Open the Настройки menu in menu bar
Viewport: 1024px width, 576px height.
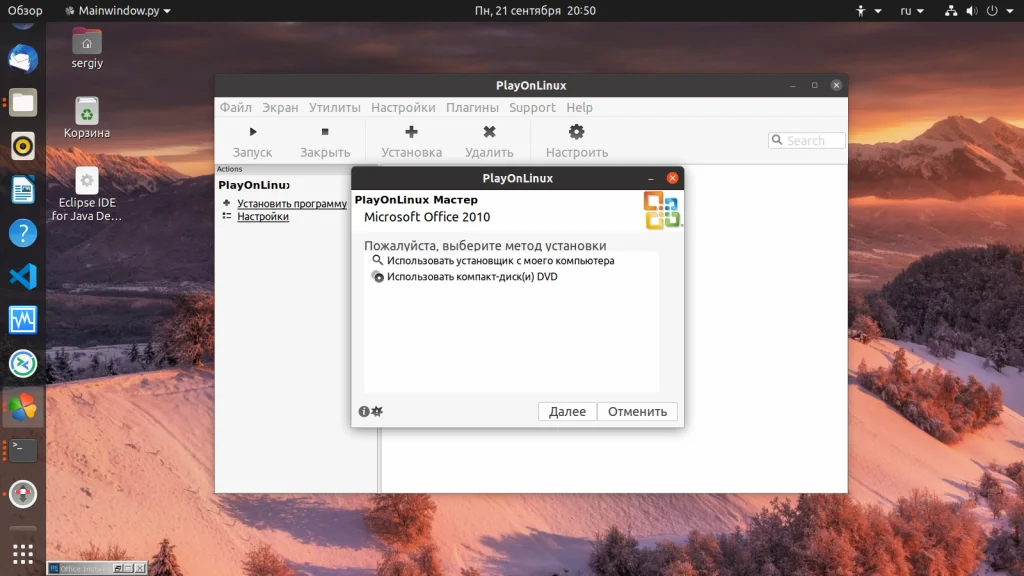403,108
